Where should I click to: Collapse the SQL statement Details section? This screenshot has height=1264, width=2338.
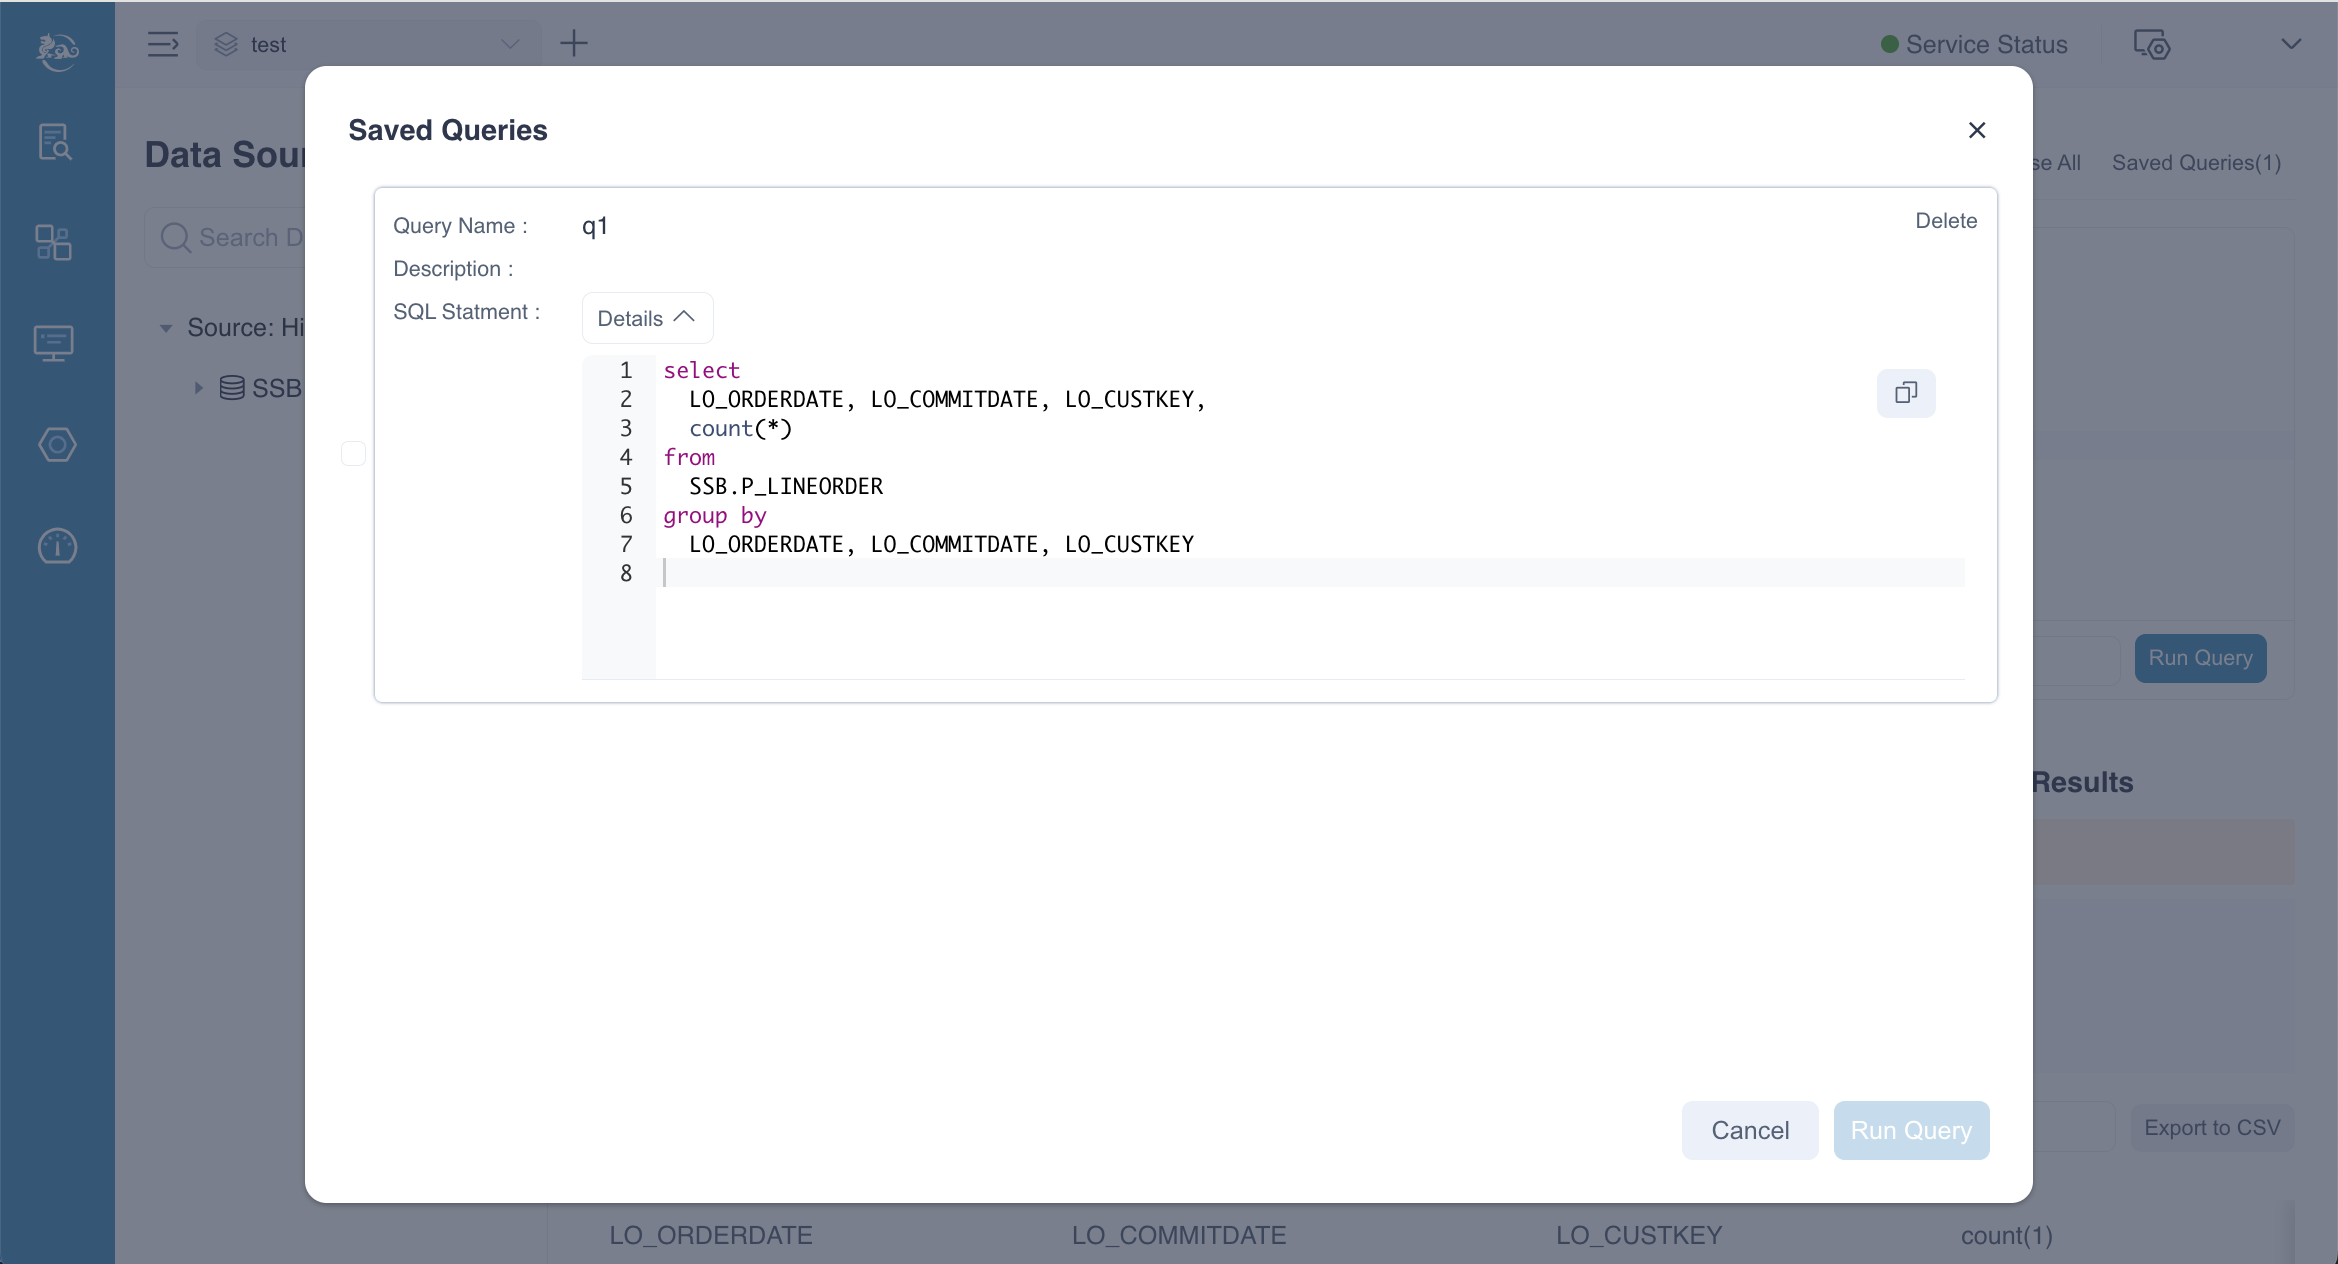(644, 318)
